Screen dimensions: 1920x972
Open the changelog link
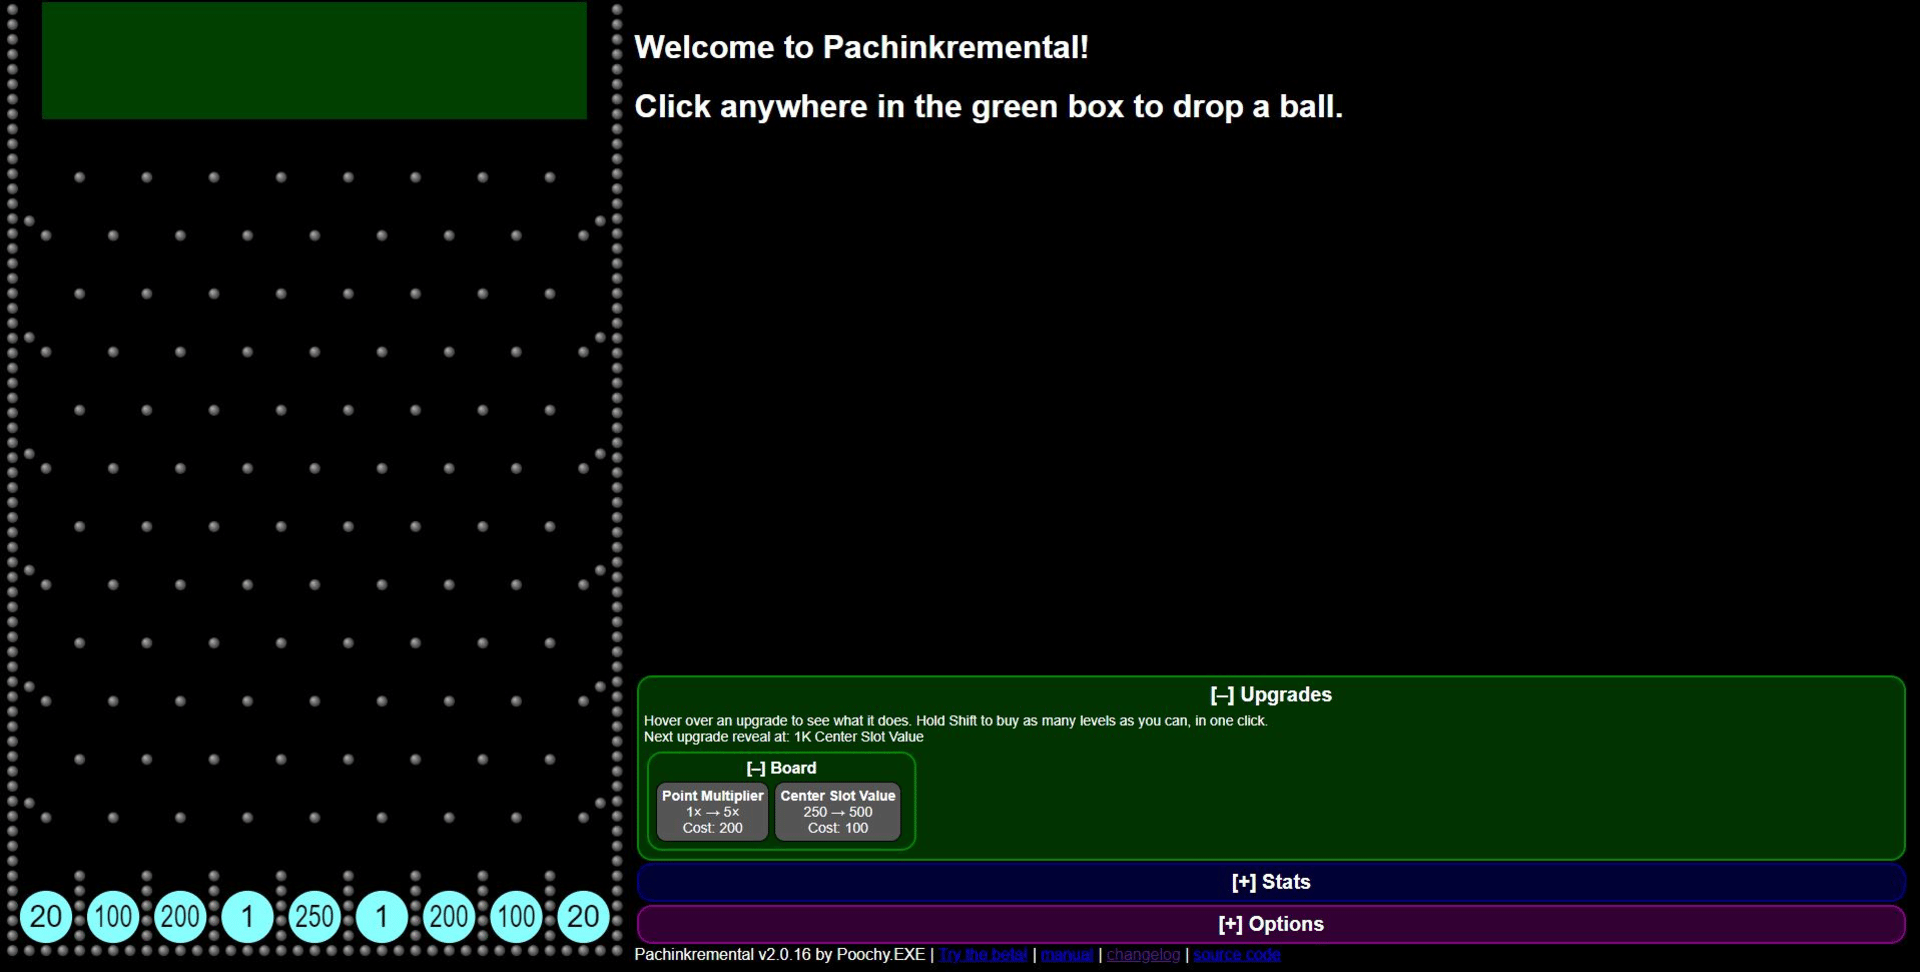point(1143,955)
